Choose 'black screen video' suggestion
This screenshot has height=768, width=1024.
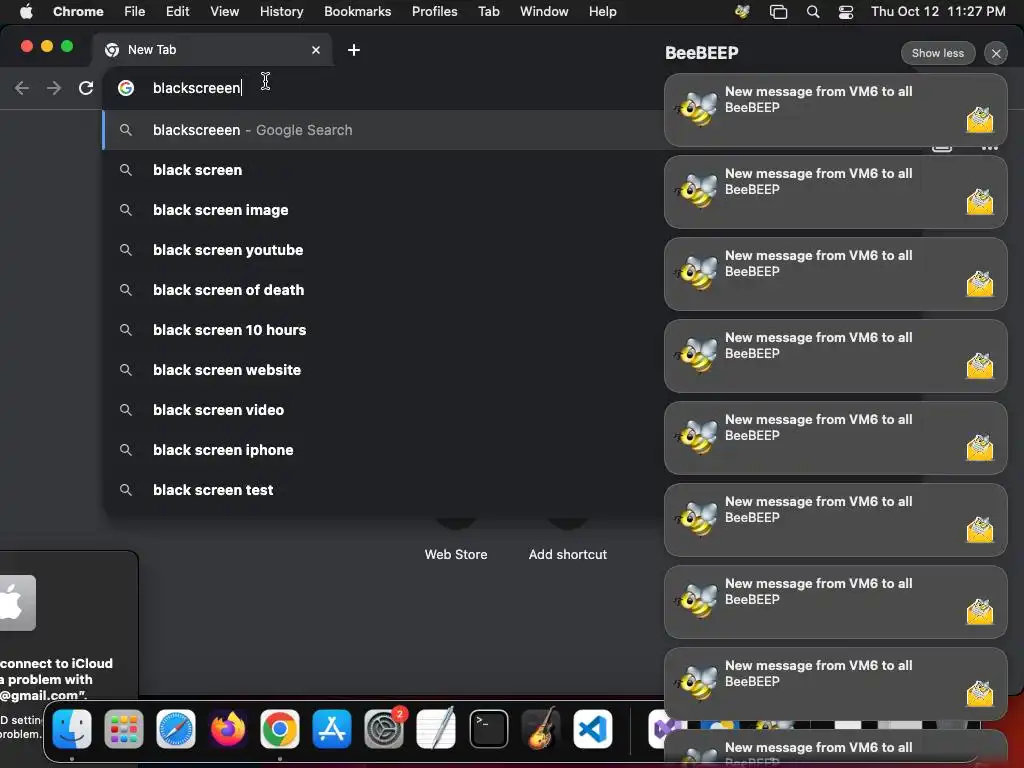[x=383, y=409]
